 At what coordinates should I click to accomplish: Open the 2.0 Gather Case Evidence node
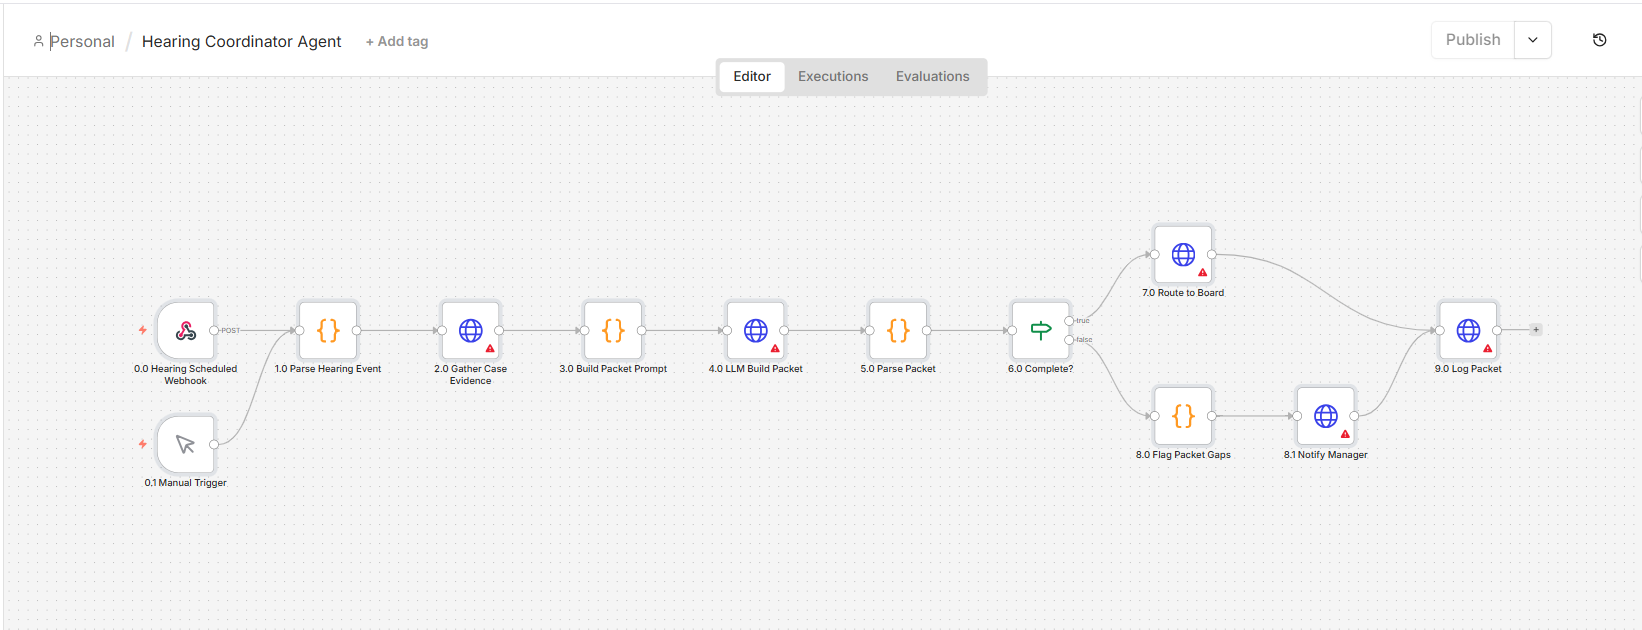click(x=470, y=330)
